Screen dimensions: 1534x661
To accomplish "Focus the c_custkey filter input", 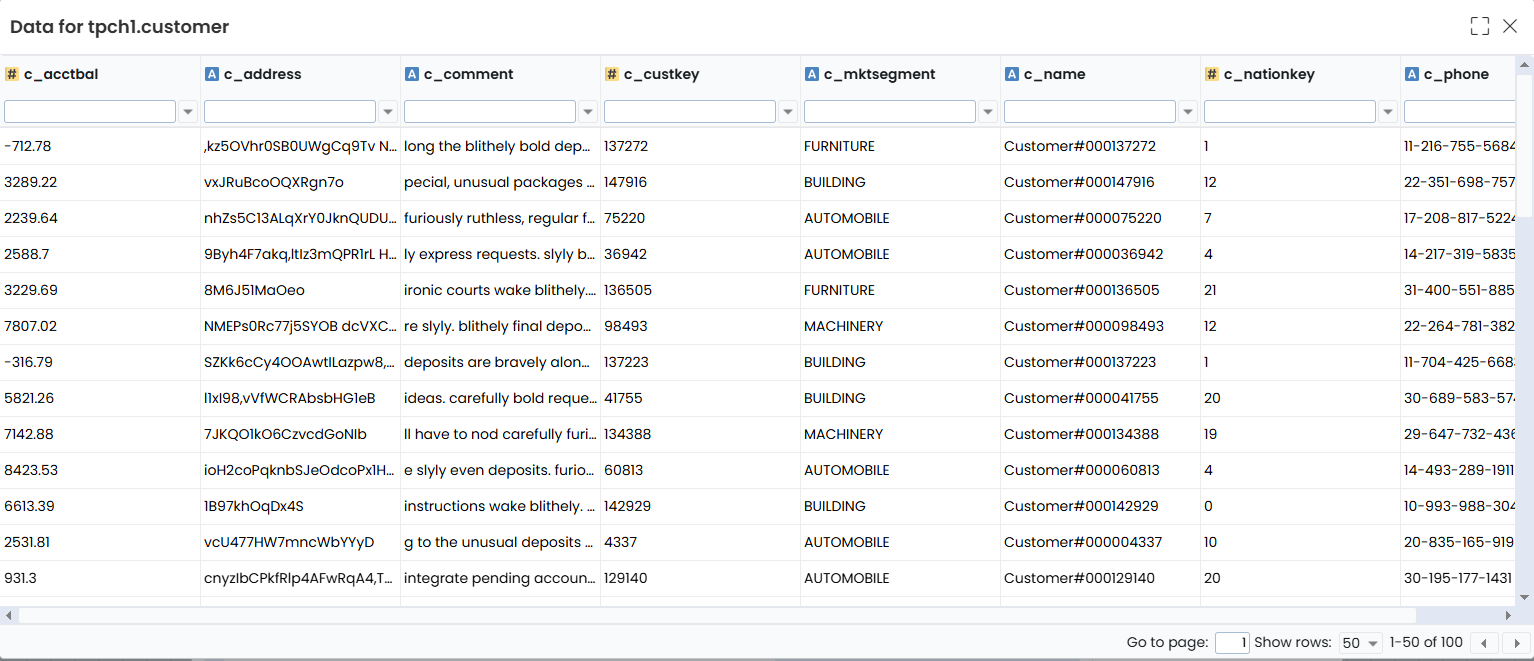I will [x=690, y=111].
